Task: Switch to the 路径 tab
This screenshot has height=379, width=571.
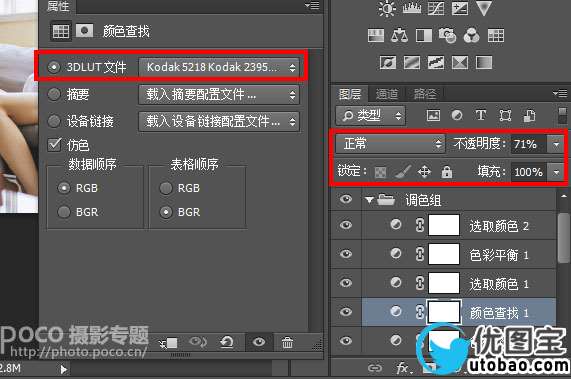Action: click(x=424, y=94)
